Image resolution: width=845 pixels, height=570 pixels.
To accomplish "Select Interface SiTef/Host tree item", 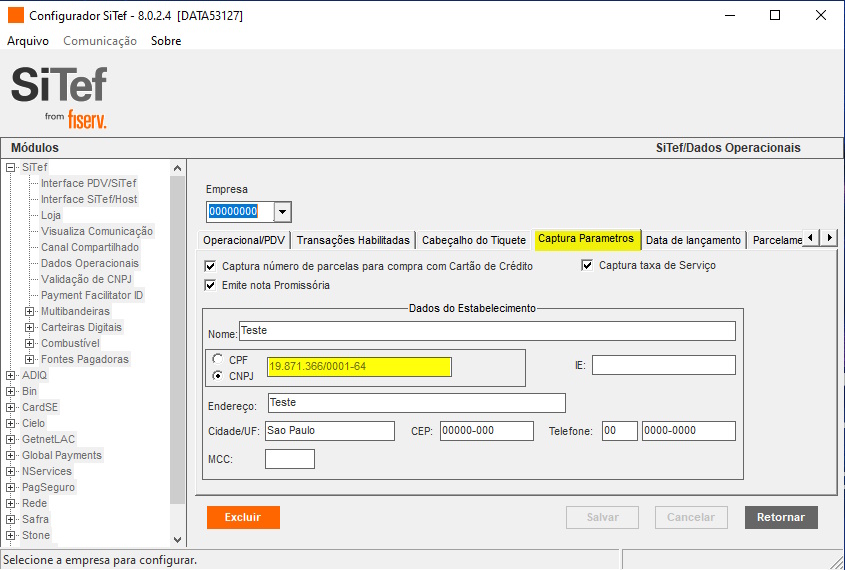I will coord(89,199).
